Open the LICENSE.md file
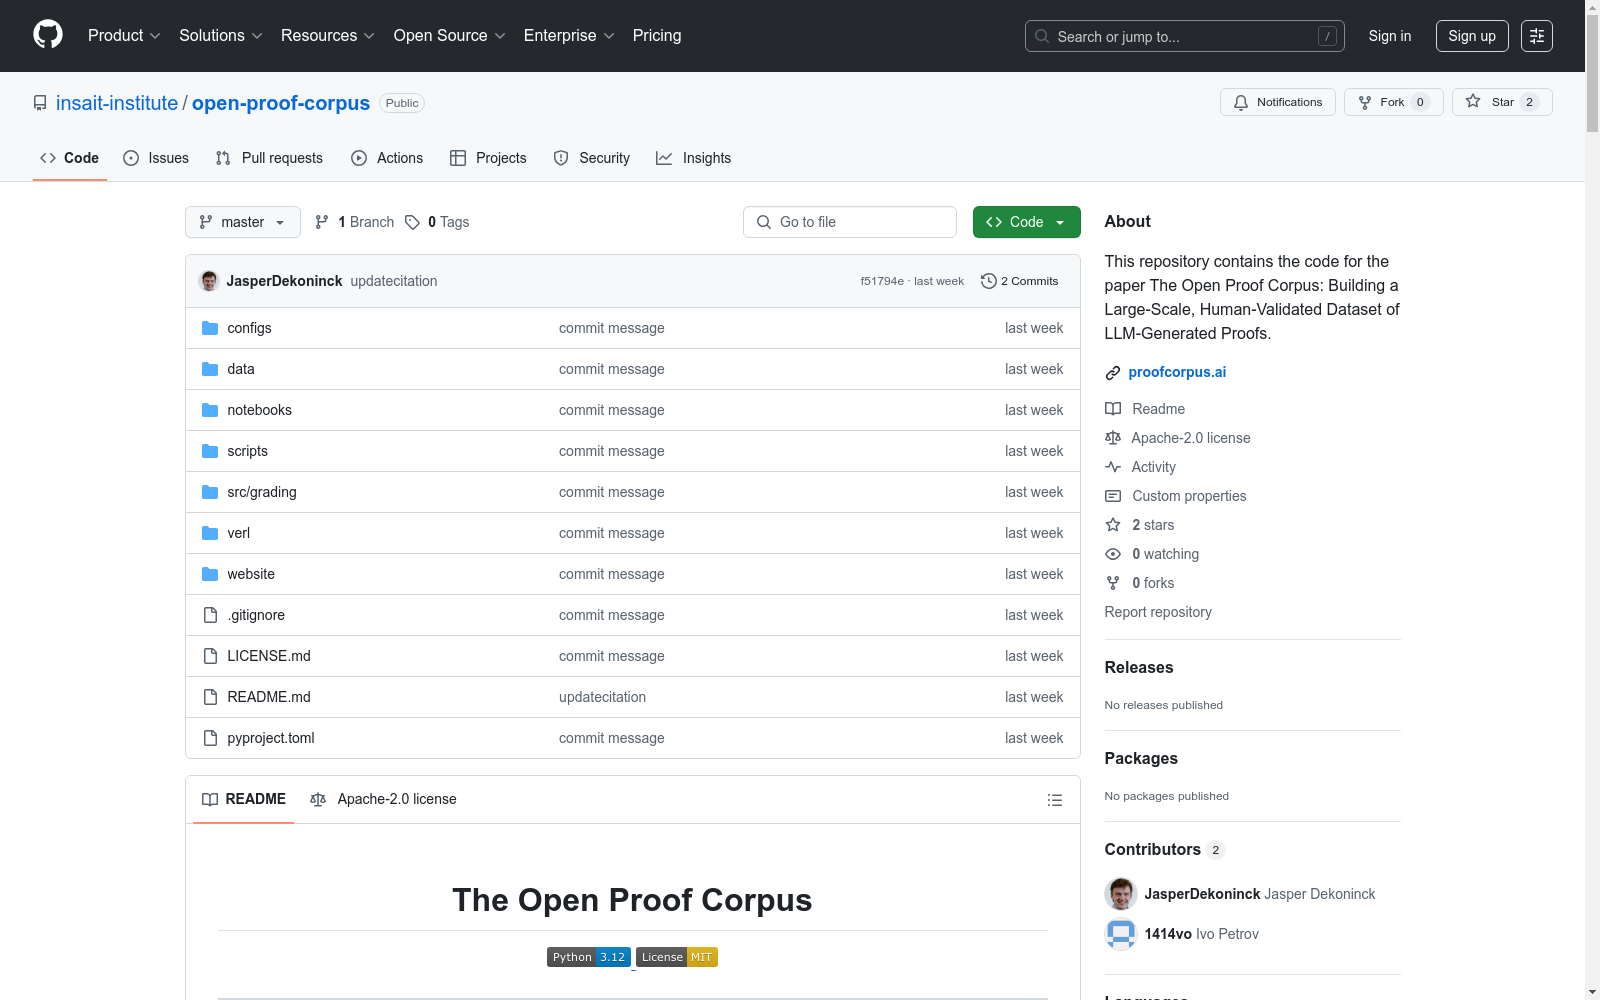Viewport: 1600px width, 1000px height. 269,656
